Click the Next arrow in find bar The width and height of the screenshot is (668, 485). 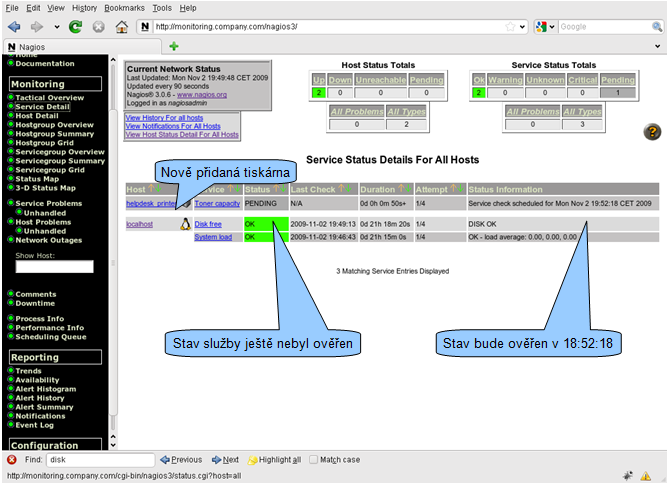[x=225, y=459]
